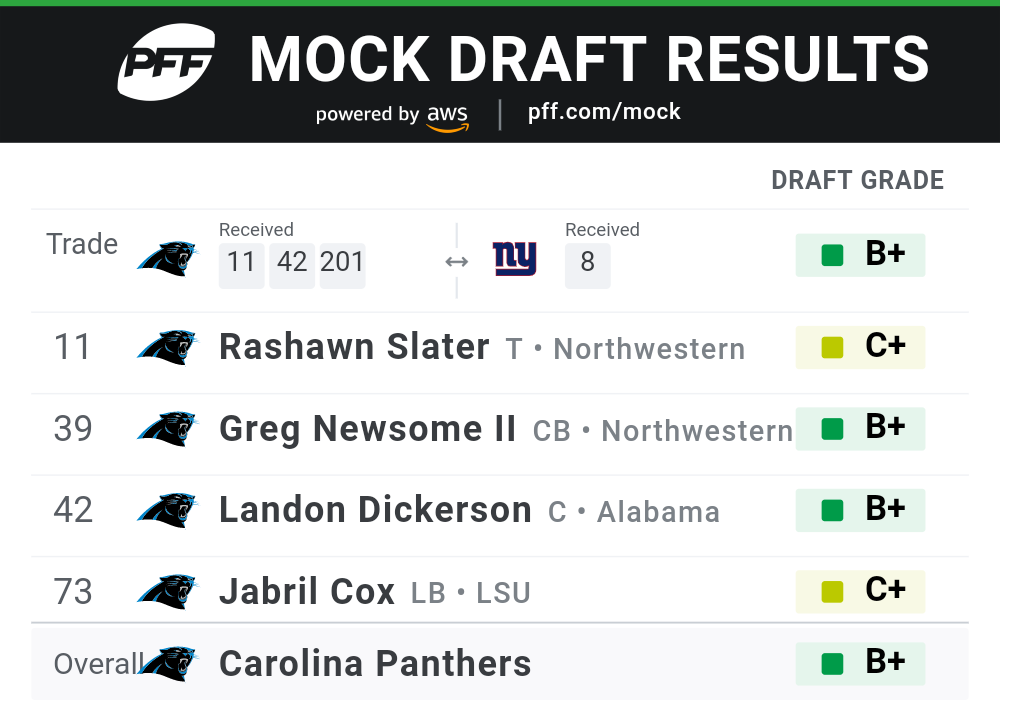
Task: Click the green B+ trade grade badge
Action: point(860,255)
